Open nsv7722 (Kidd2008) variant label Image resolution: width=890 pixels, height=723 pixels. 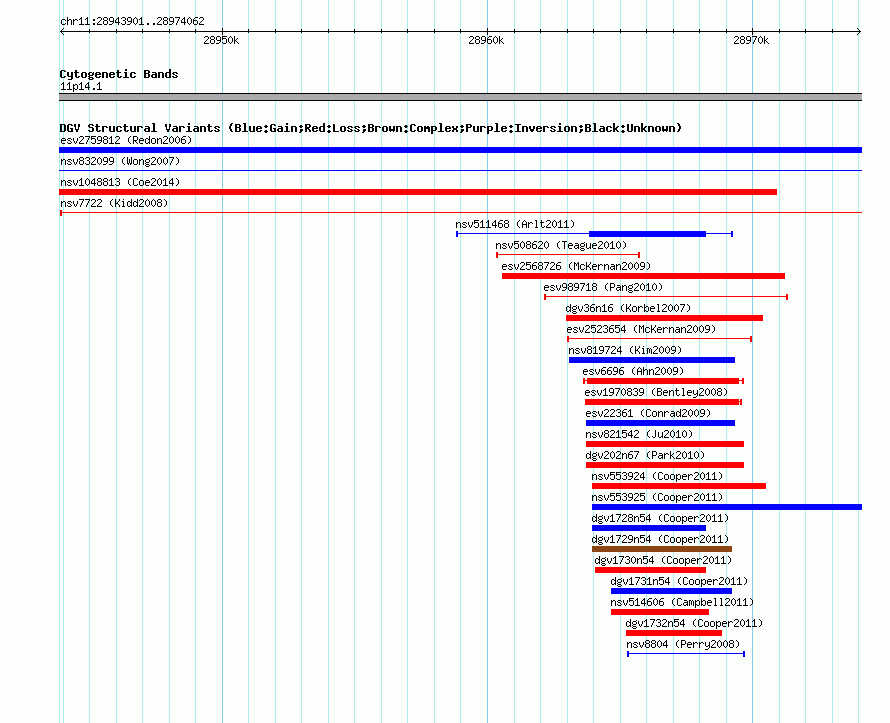pos(114,203)
